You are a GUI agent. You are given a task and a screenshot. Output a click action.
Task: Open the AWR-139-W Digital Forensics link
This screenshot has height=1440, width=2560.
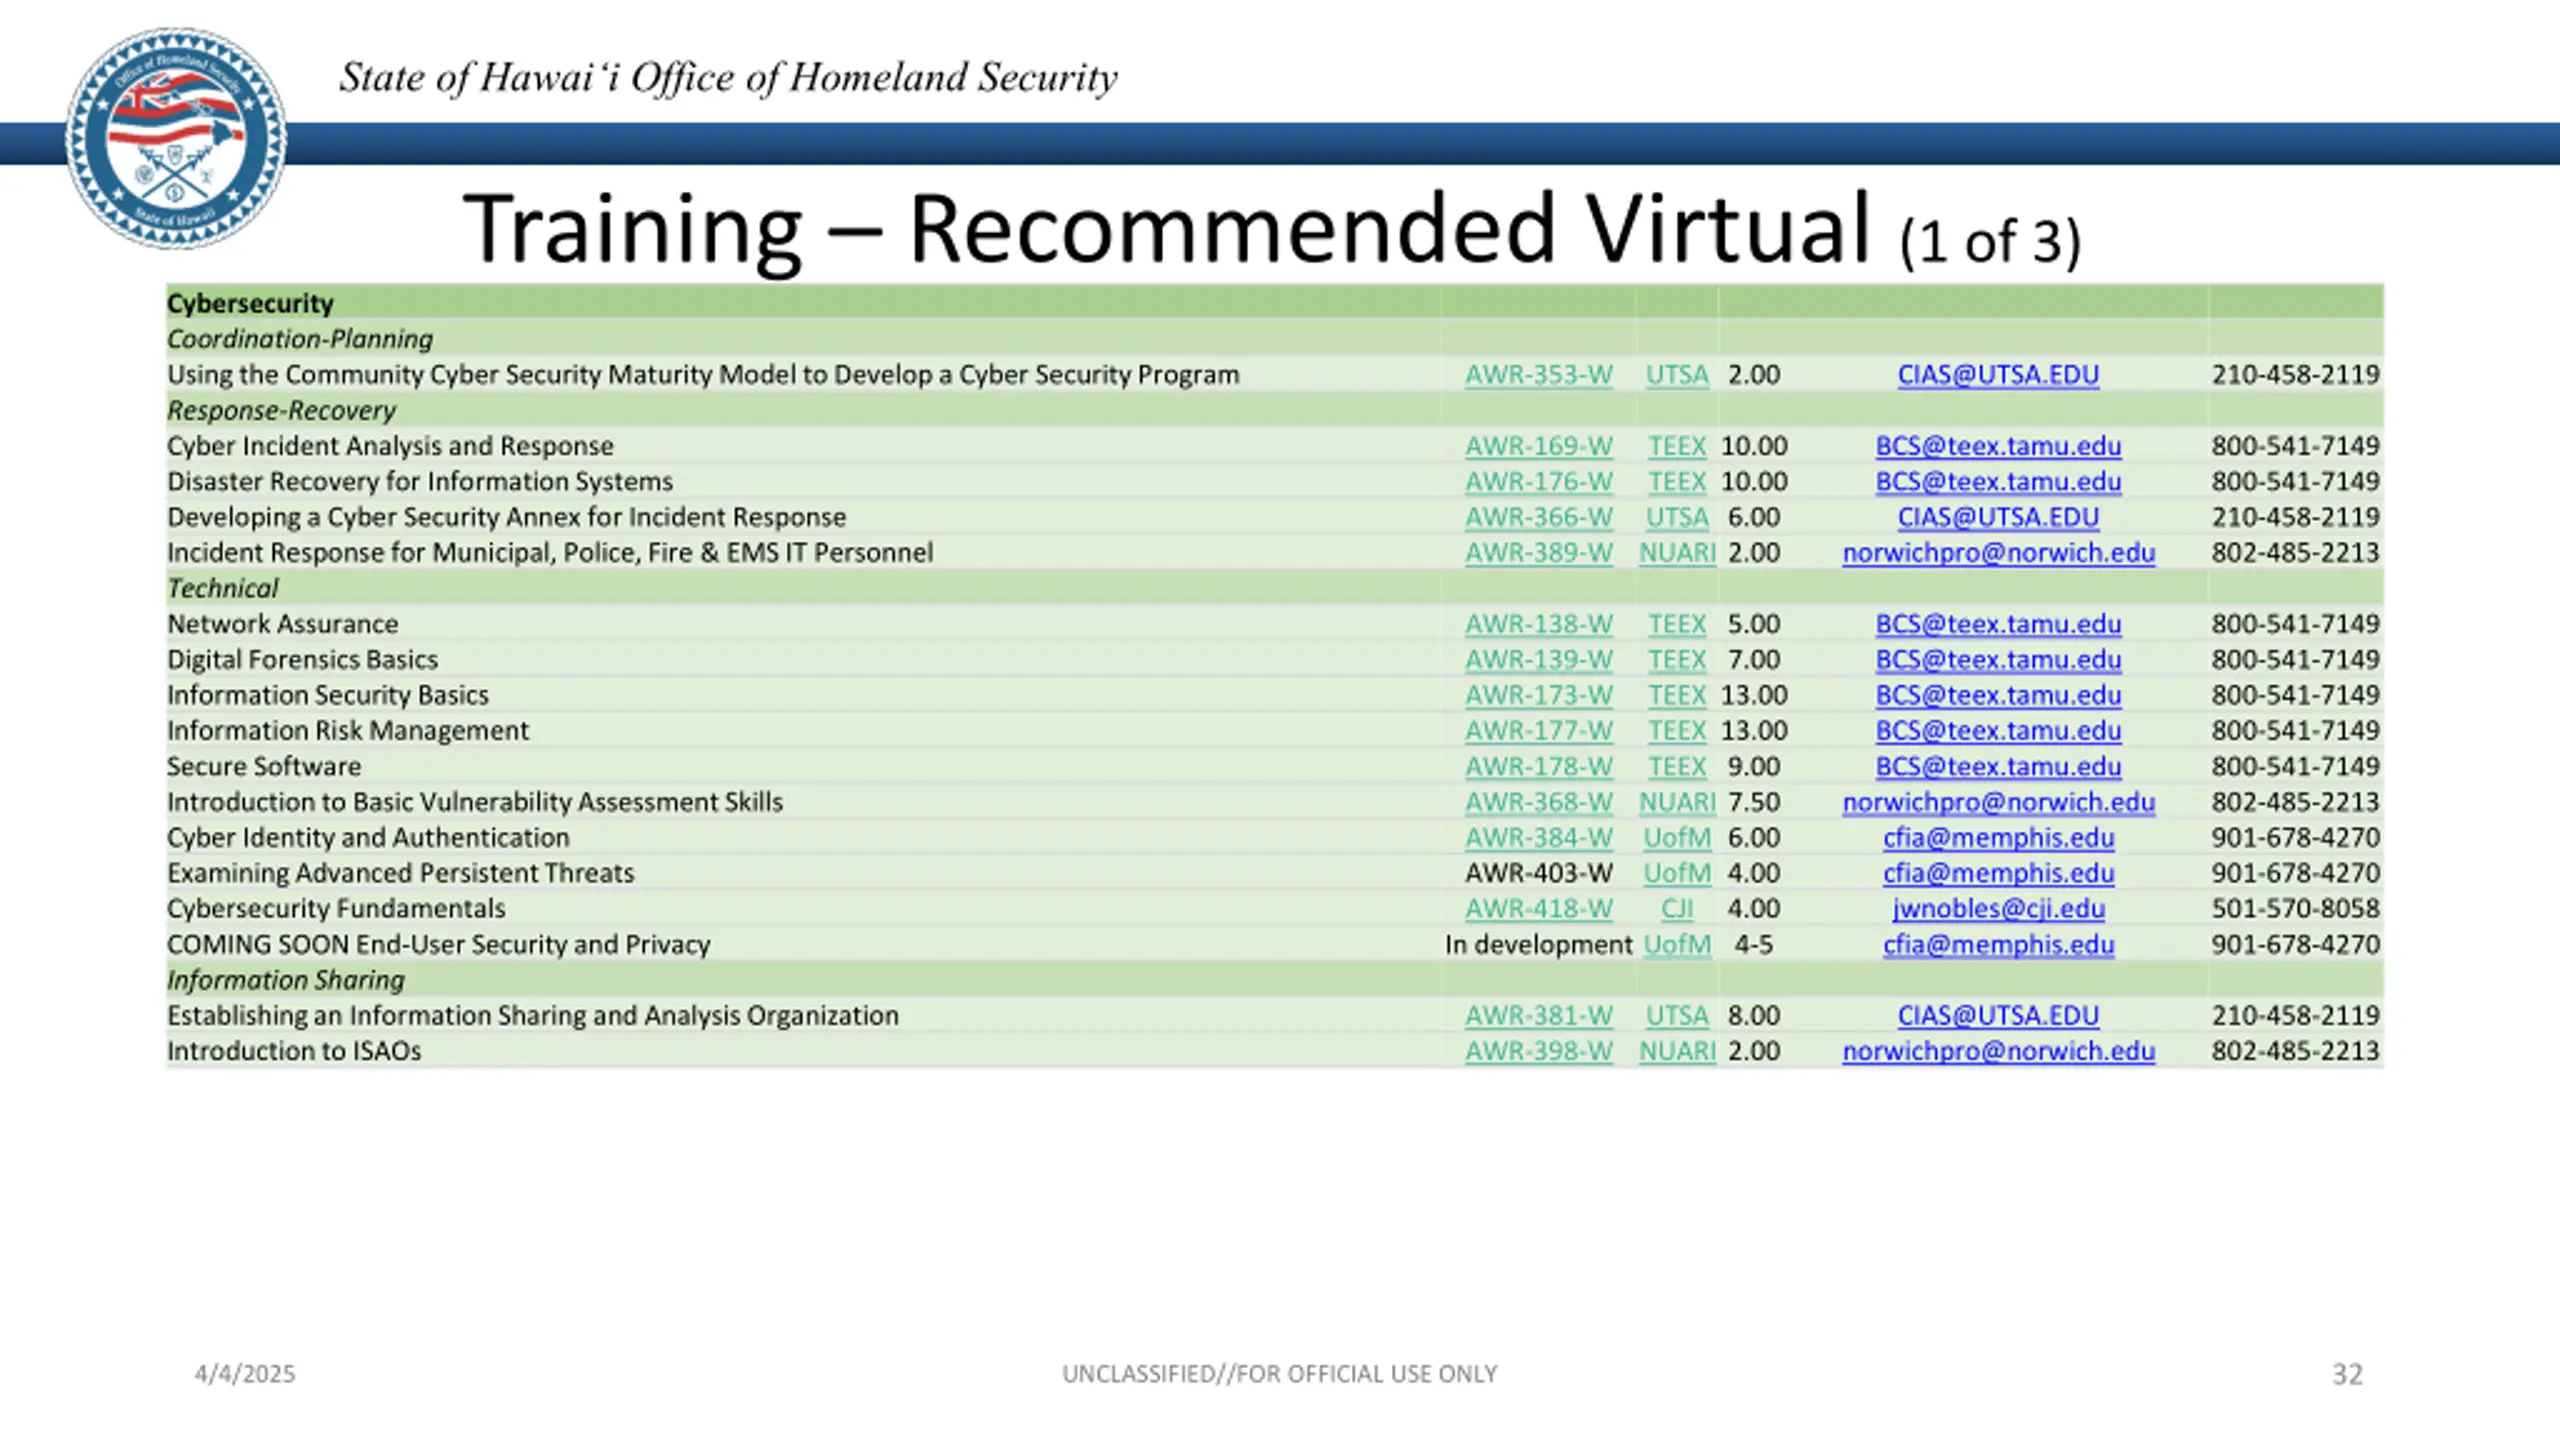click(1538, 660)
